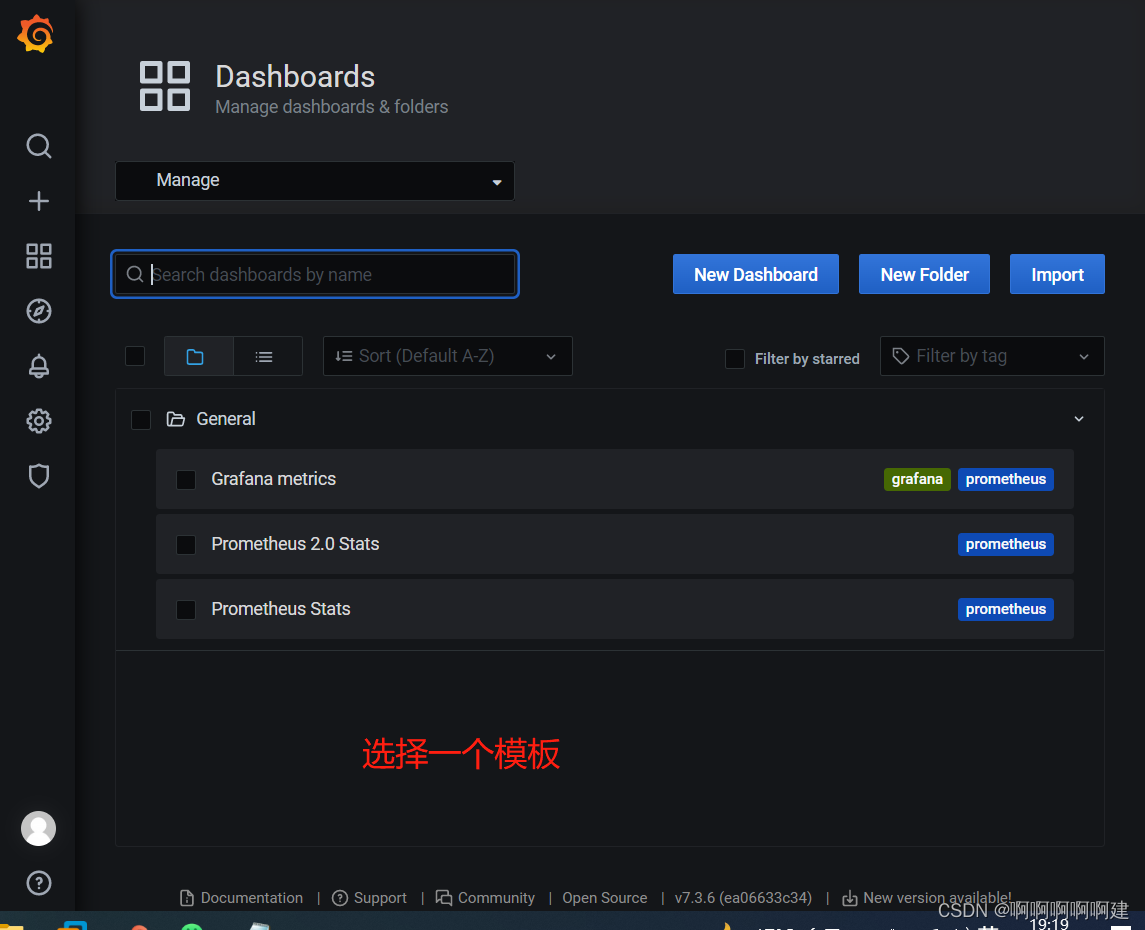Viewport: 1145px width, 930px height.
Task: Focus the Search dashboards by name field
Action: [x=315, y=274]
